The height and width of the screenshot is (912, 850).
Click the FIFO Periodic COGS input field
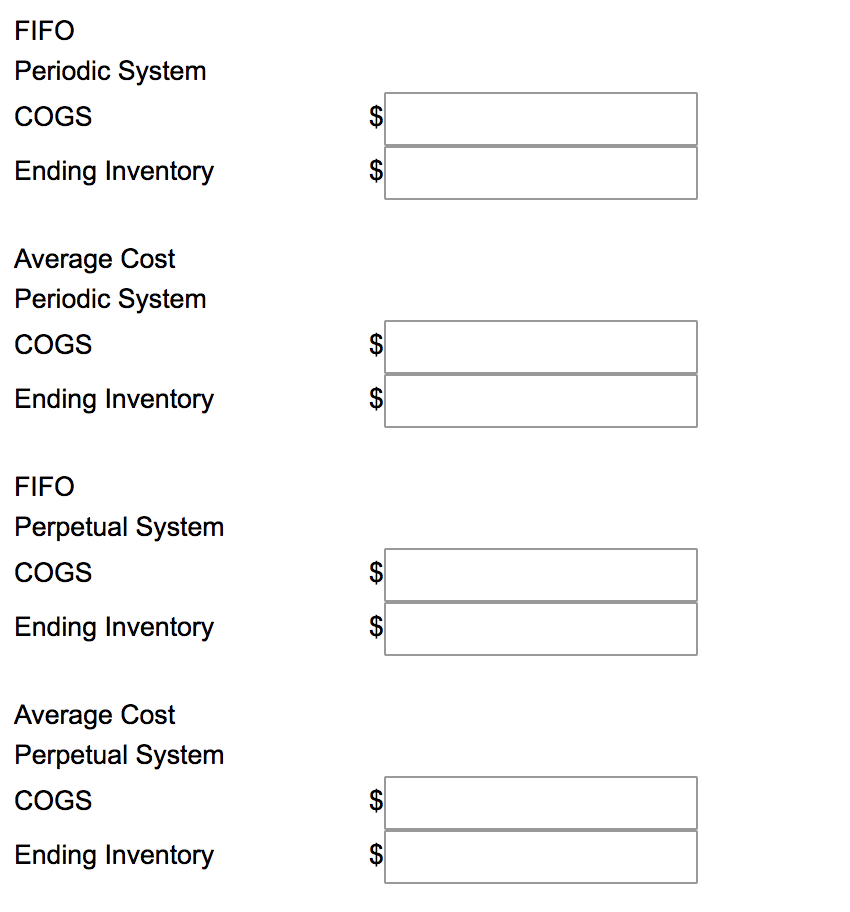pos(540,119)
